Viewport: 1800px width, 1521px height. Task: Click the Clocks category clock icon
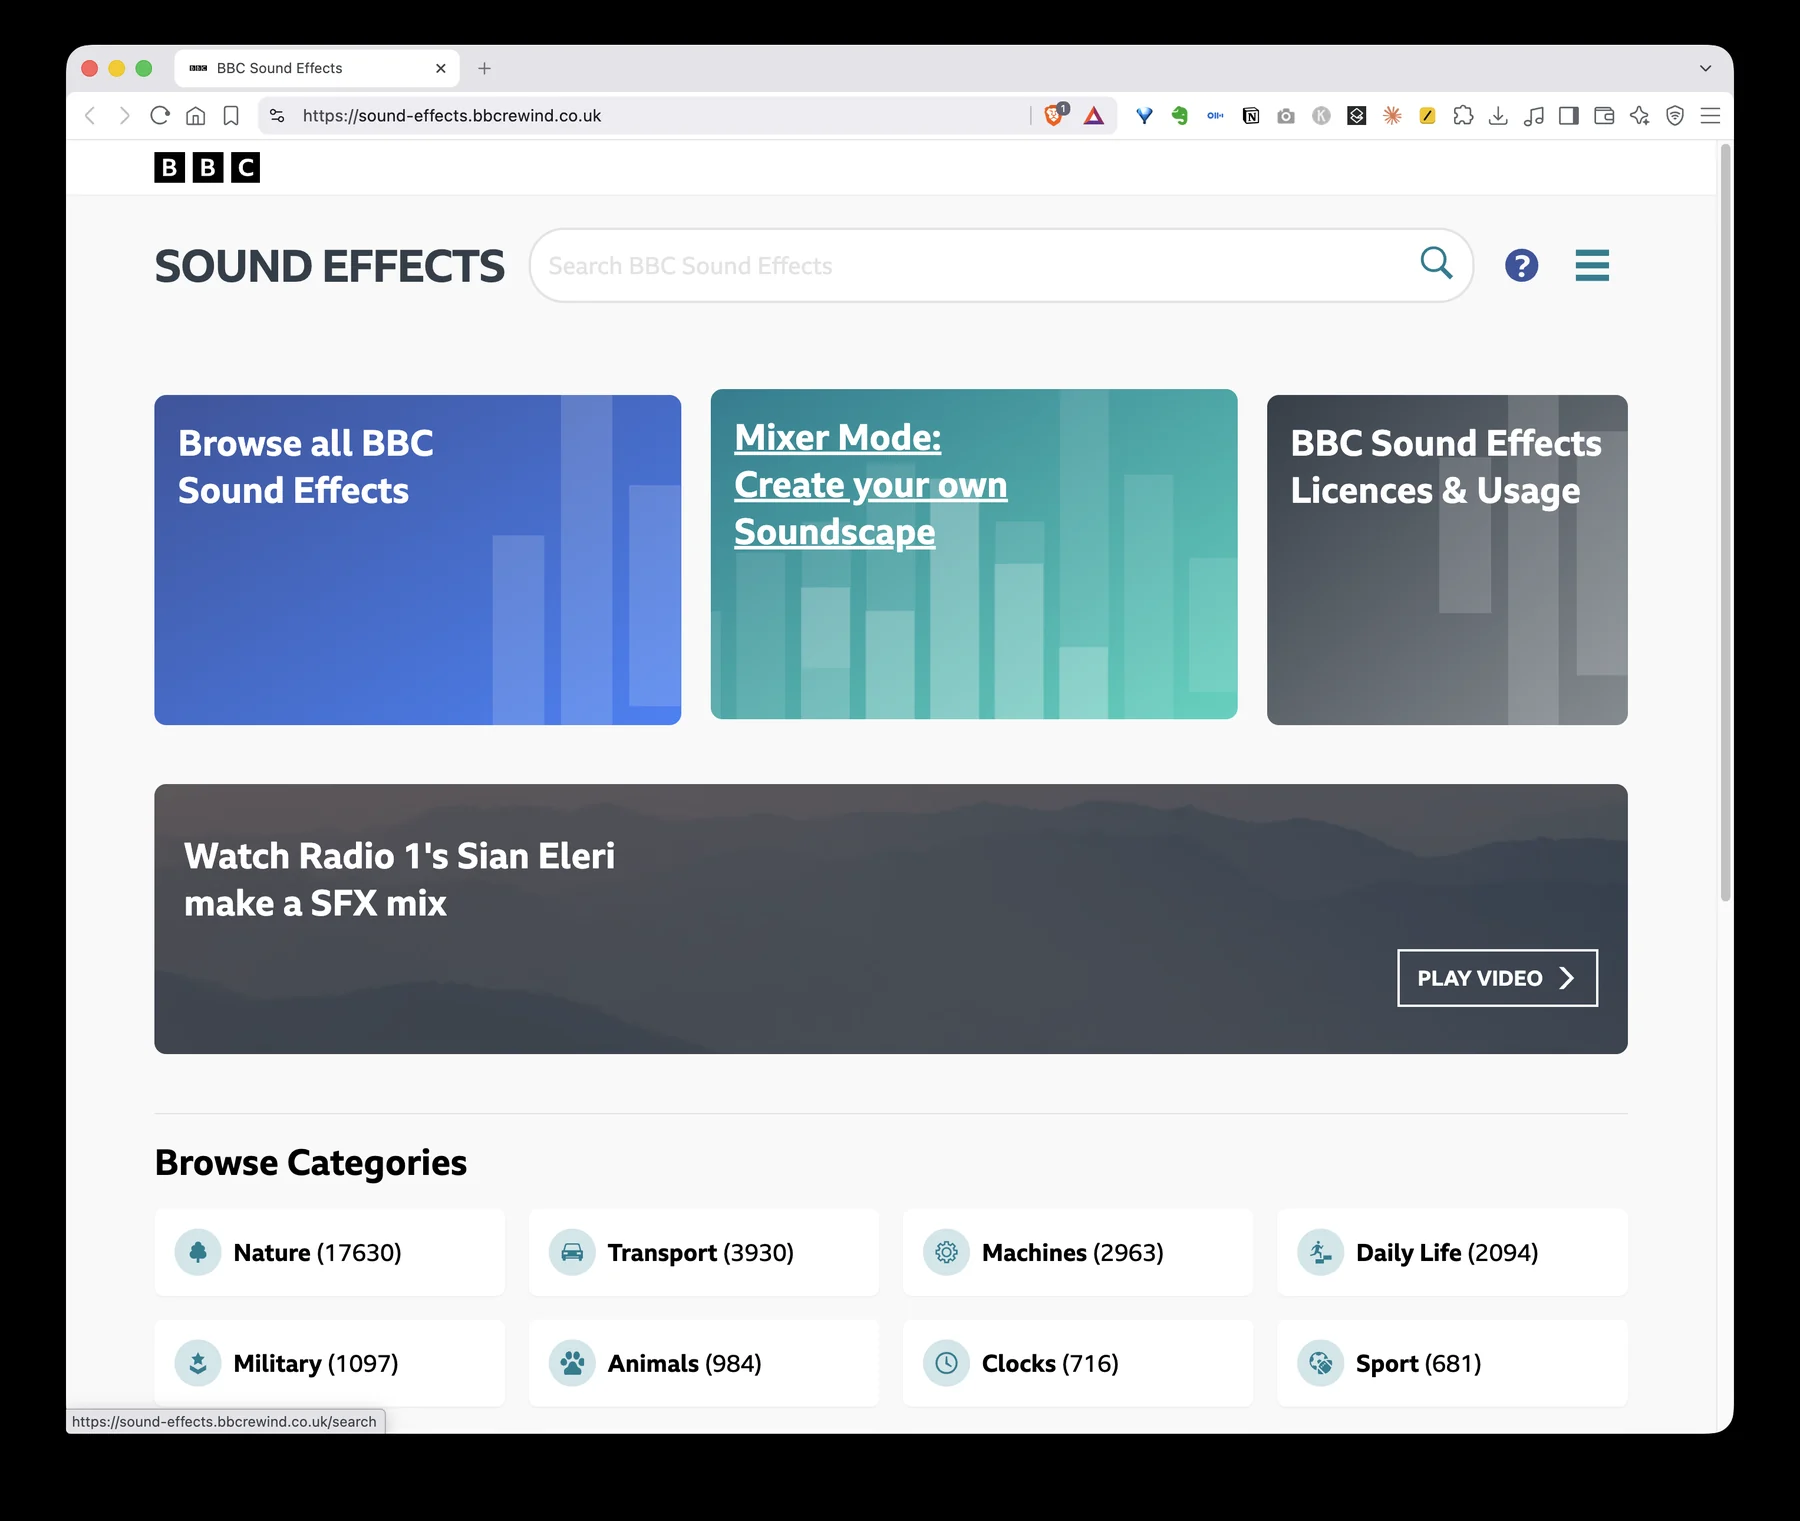pyautogui.click(x=946, y=1363)
